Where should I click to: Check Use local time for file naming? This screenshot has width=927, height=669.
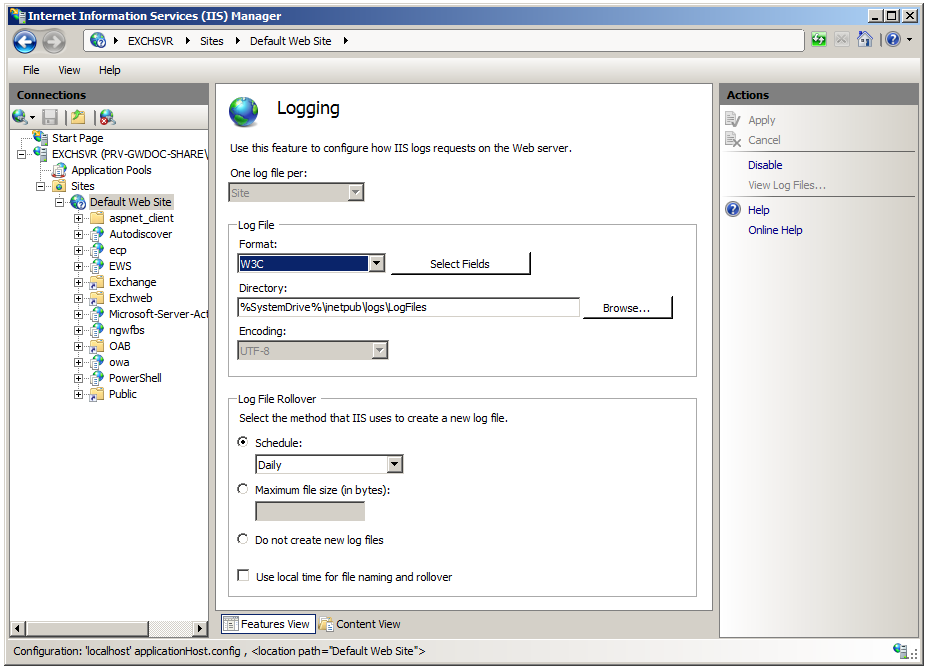(x=243, y=575)
